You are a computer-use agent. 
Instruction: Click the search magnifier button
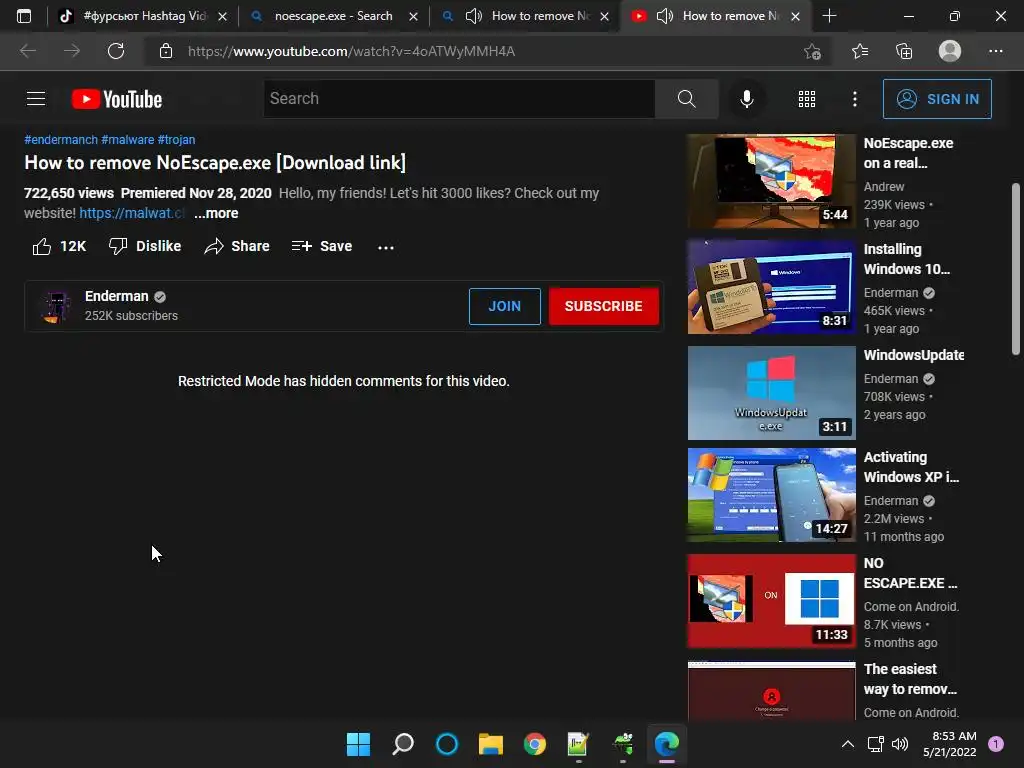tap(686, 99)
